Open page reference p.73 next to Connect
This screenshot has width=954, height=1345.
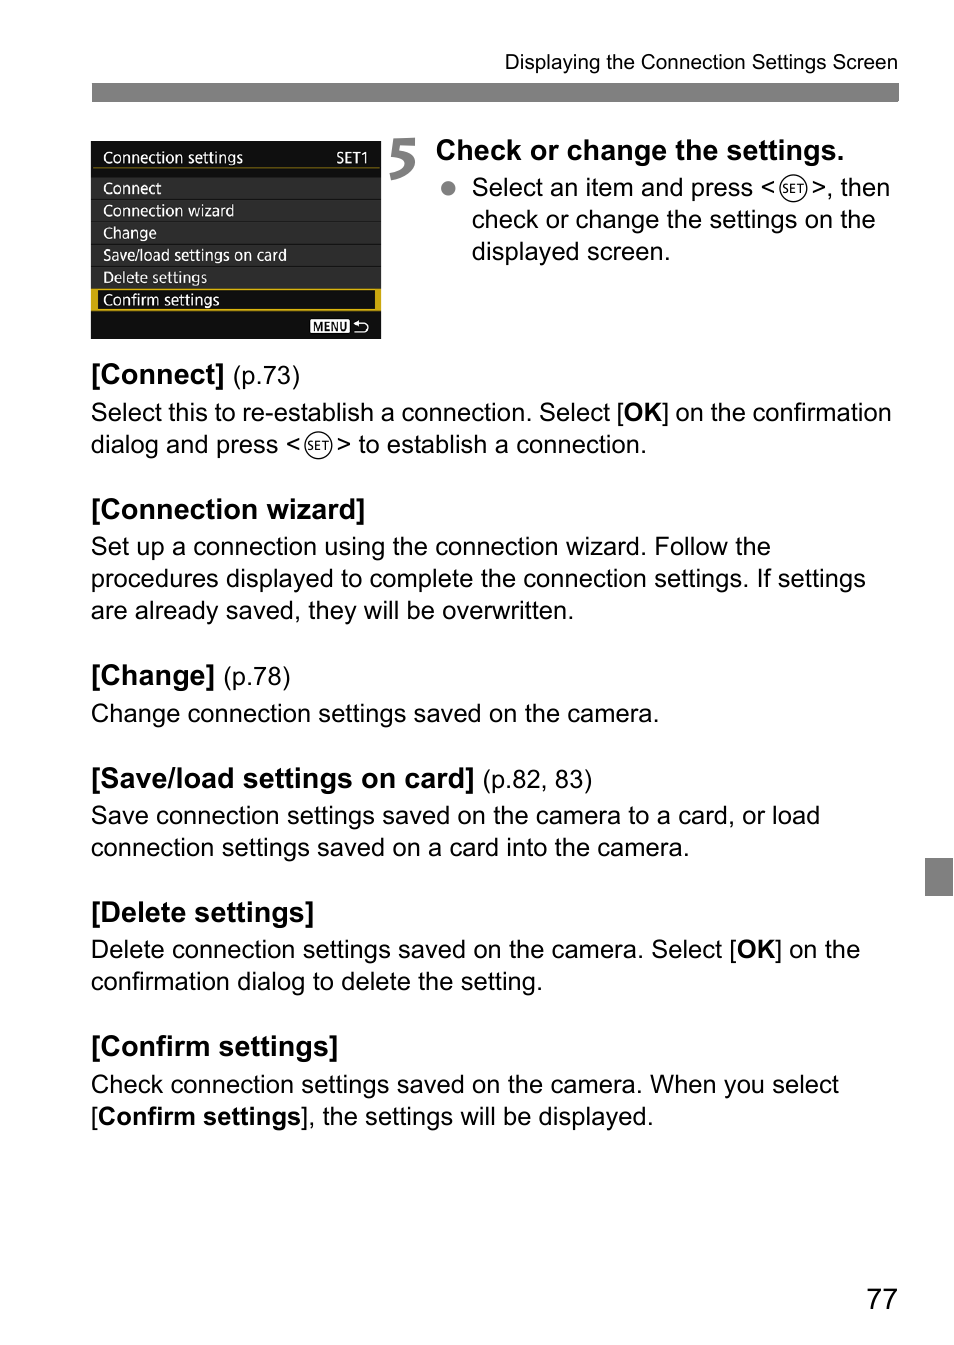266,376
